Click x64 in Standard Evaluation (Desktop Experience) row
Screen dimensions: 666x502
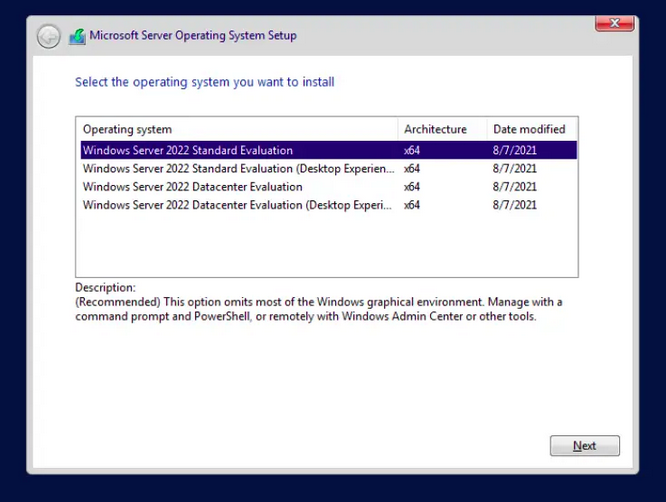[412, 169]
